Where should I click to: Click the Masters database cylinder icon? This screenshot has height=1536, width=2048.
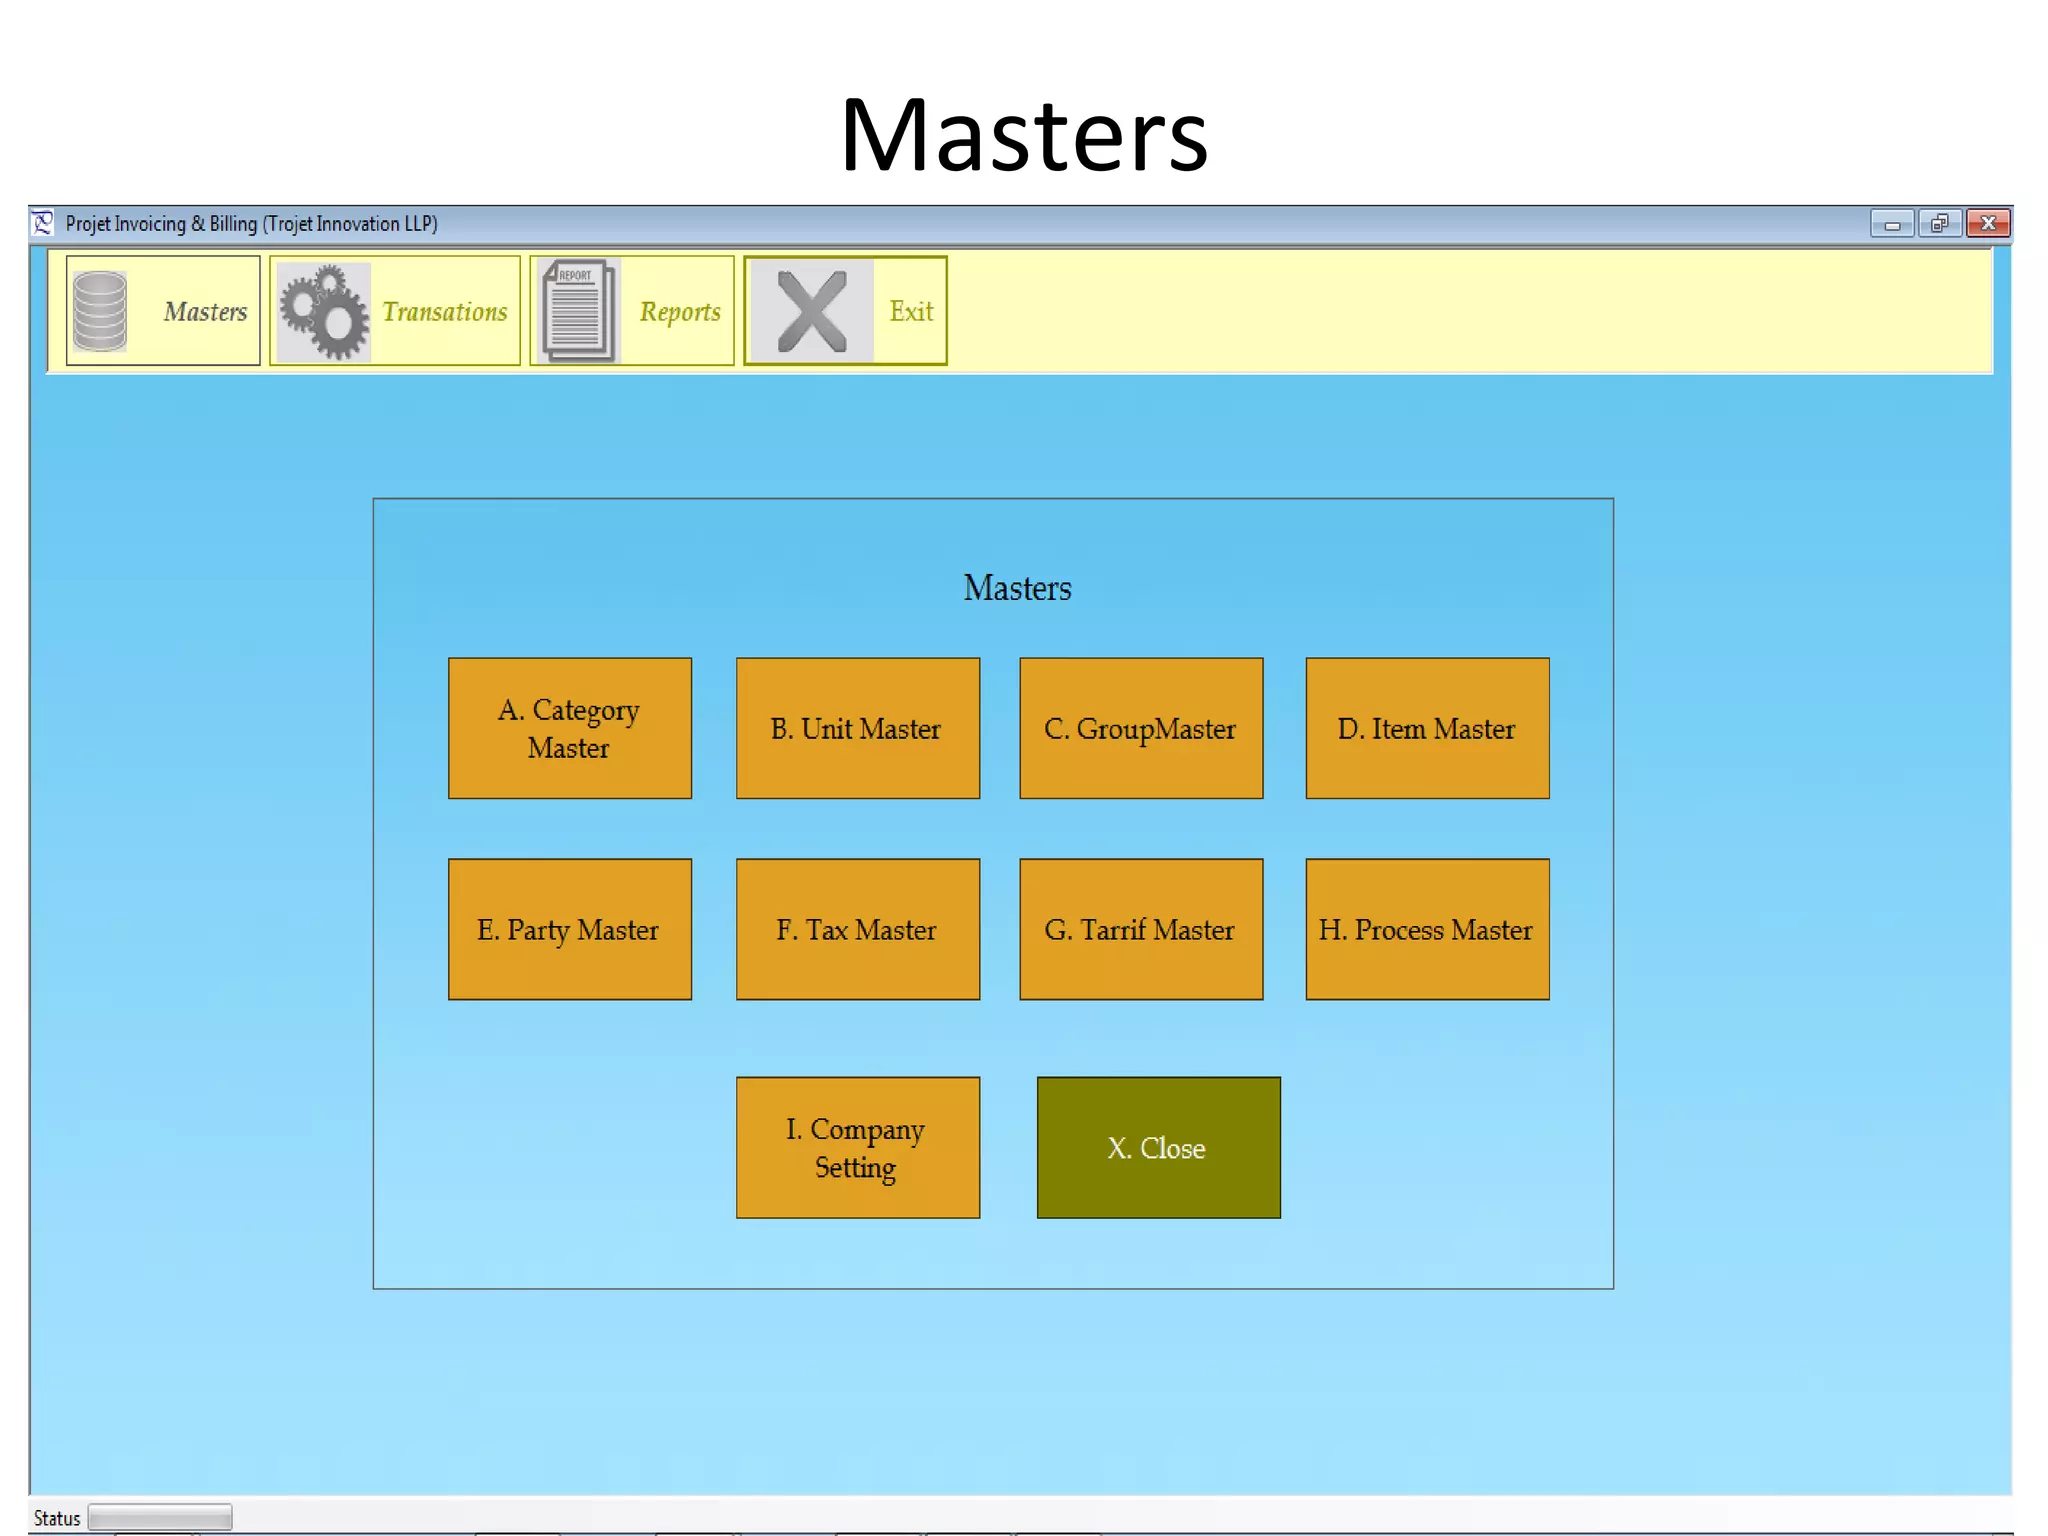coord(100,311)
